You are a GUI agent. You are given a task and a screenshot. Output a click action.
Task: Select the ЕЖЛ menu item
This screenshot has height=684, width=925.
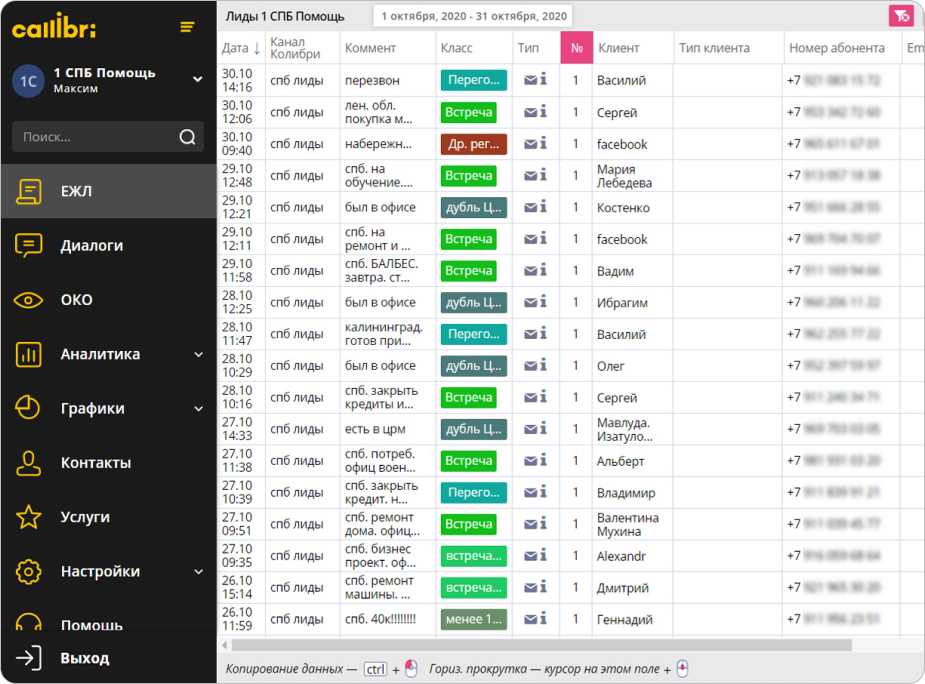(76, 191)
